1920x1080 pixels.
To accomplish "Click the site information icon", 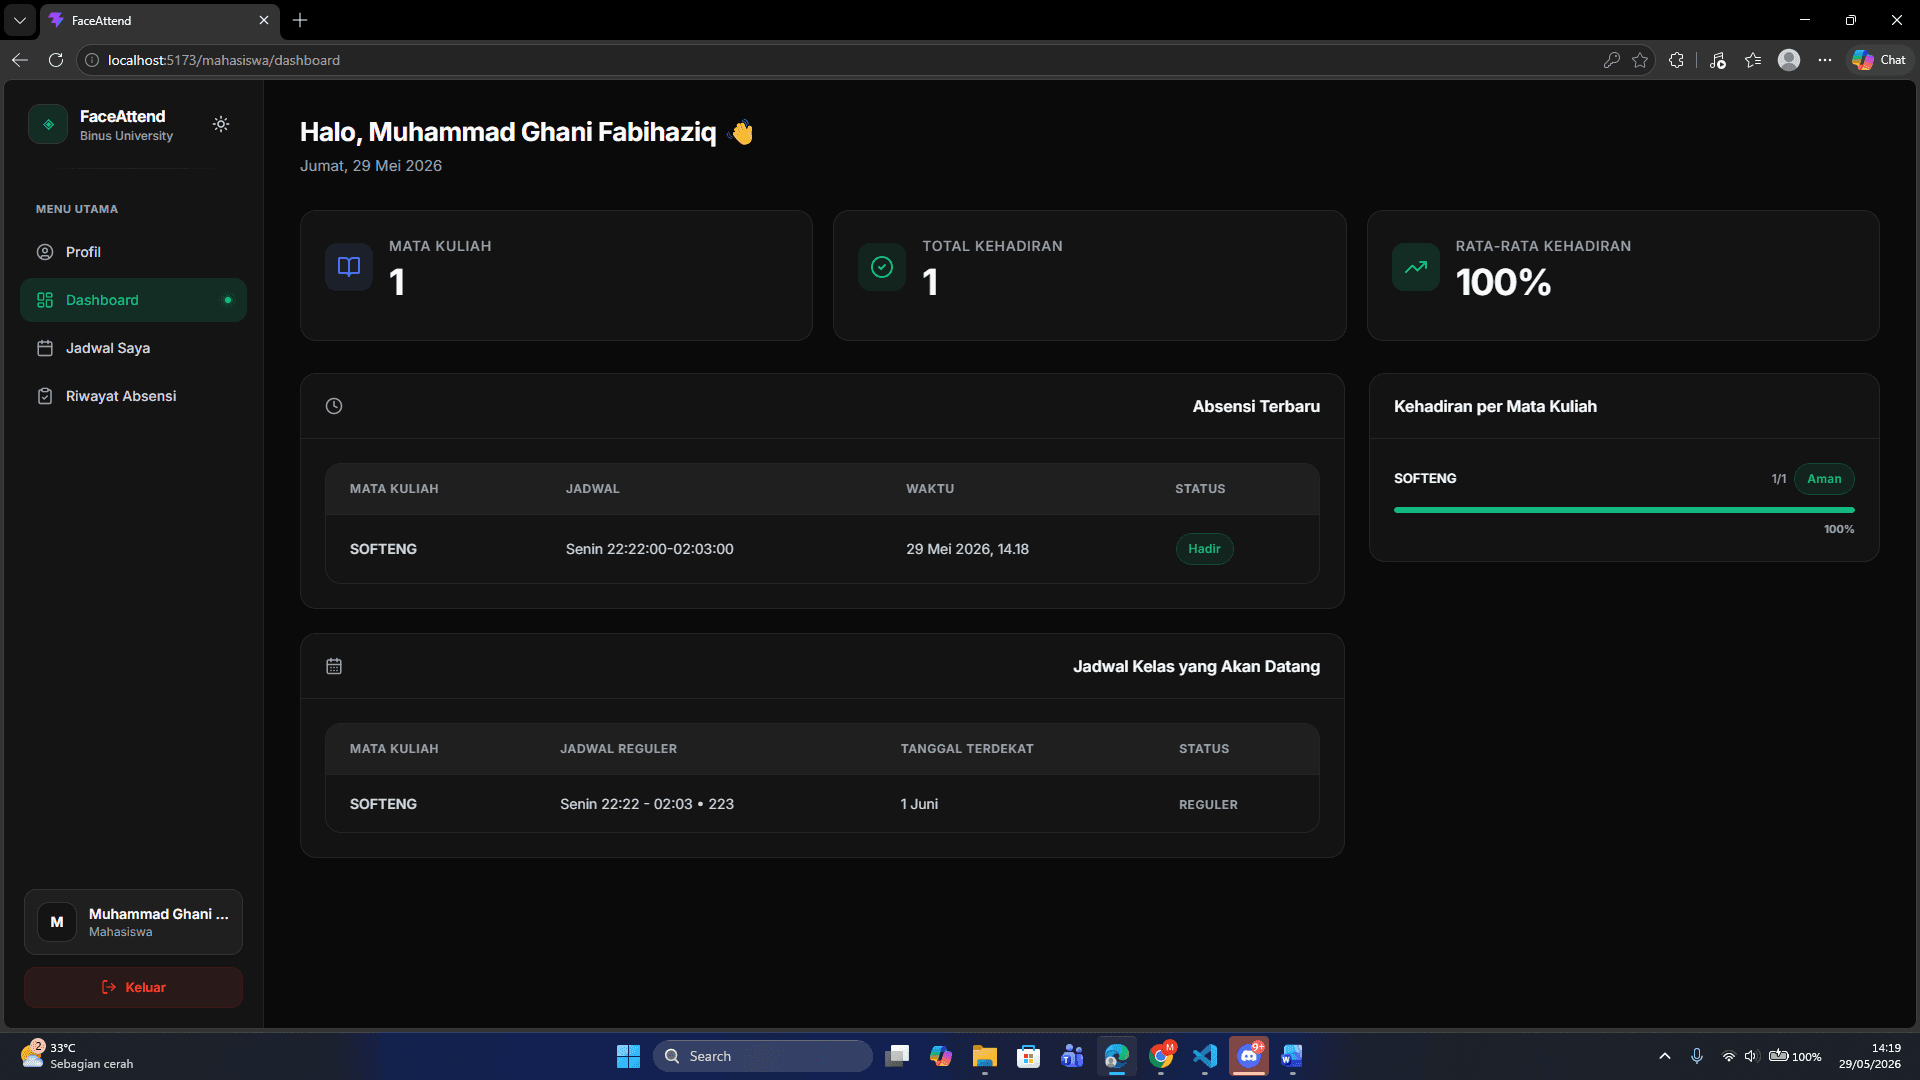I will 92,60.
